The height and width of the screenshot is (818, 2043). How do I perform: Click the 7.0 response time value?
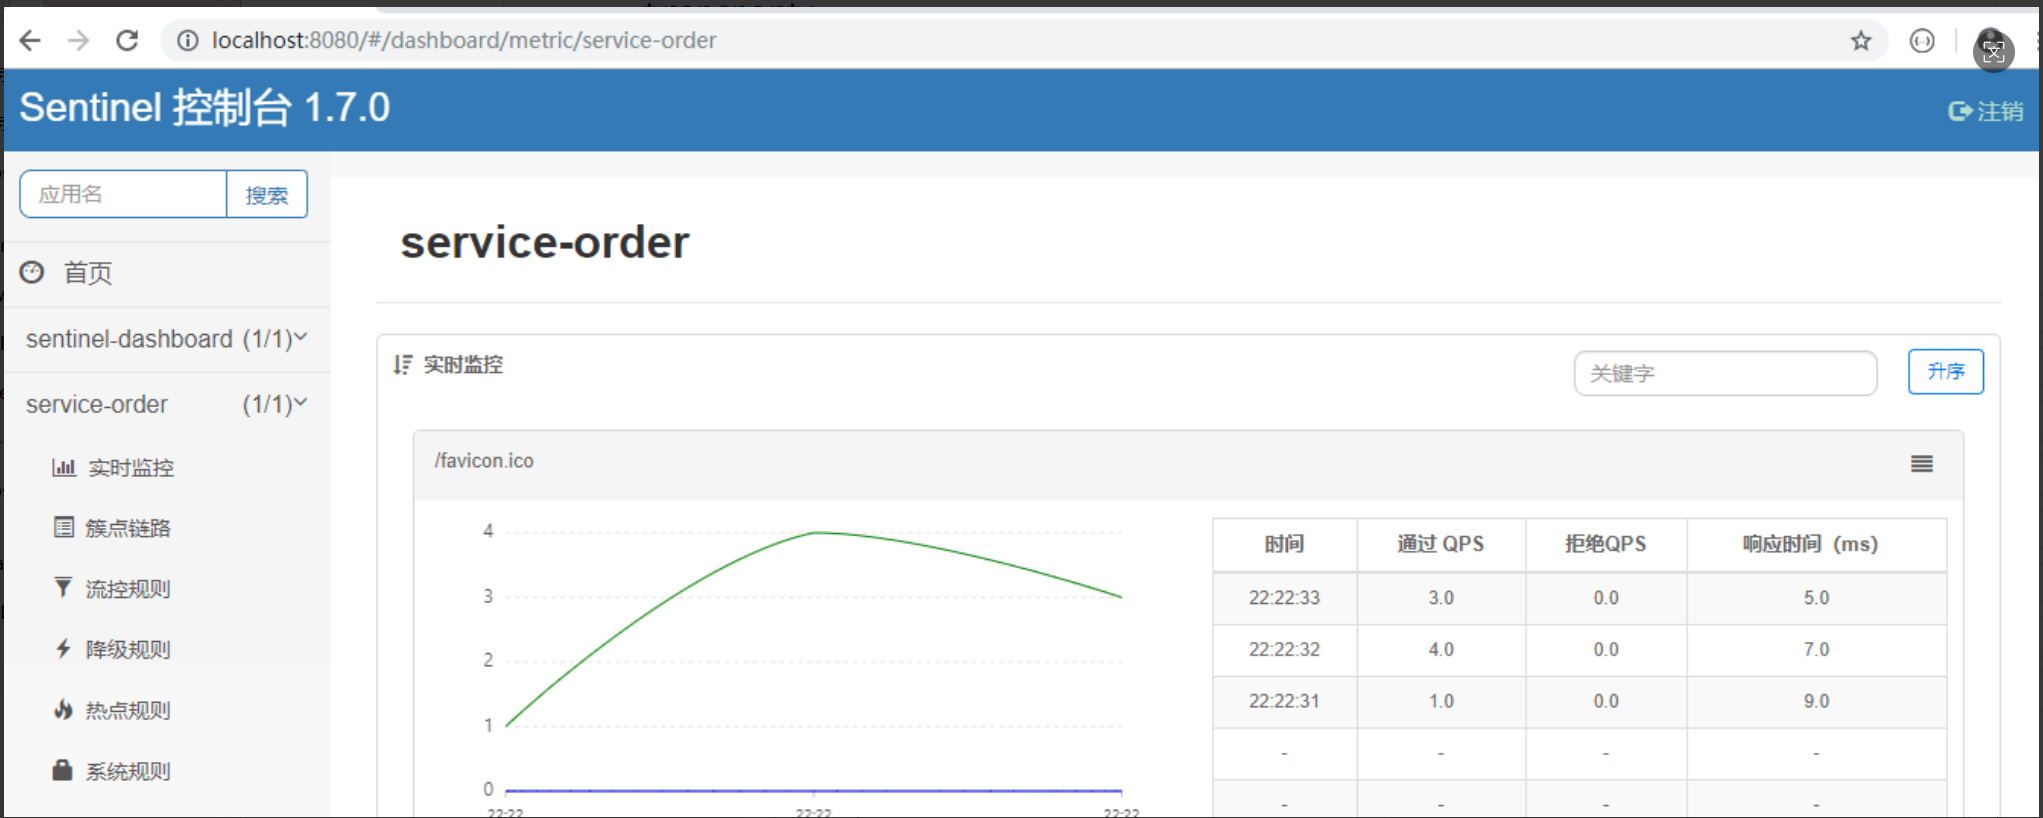pyautogui.click(x=1816, y=650)
